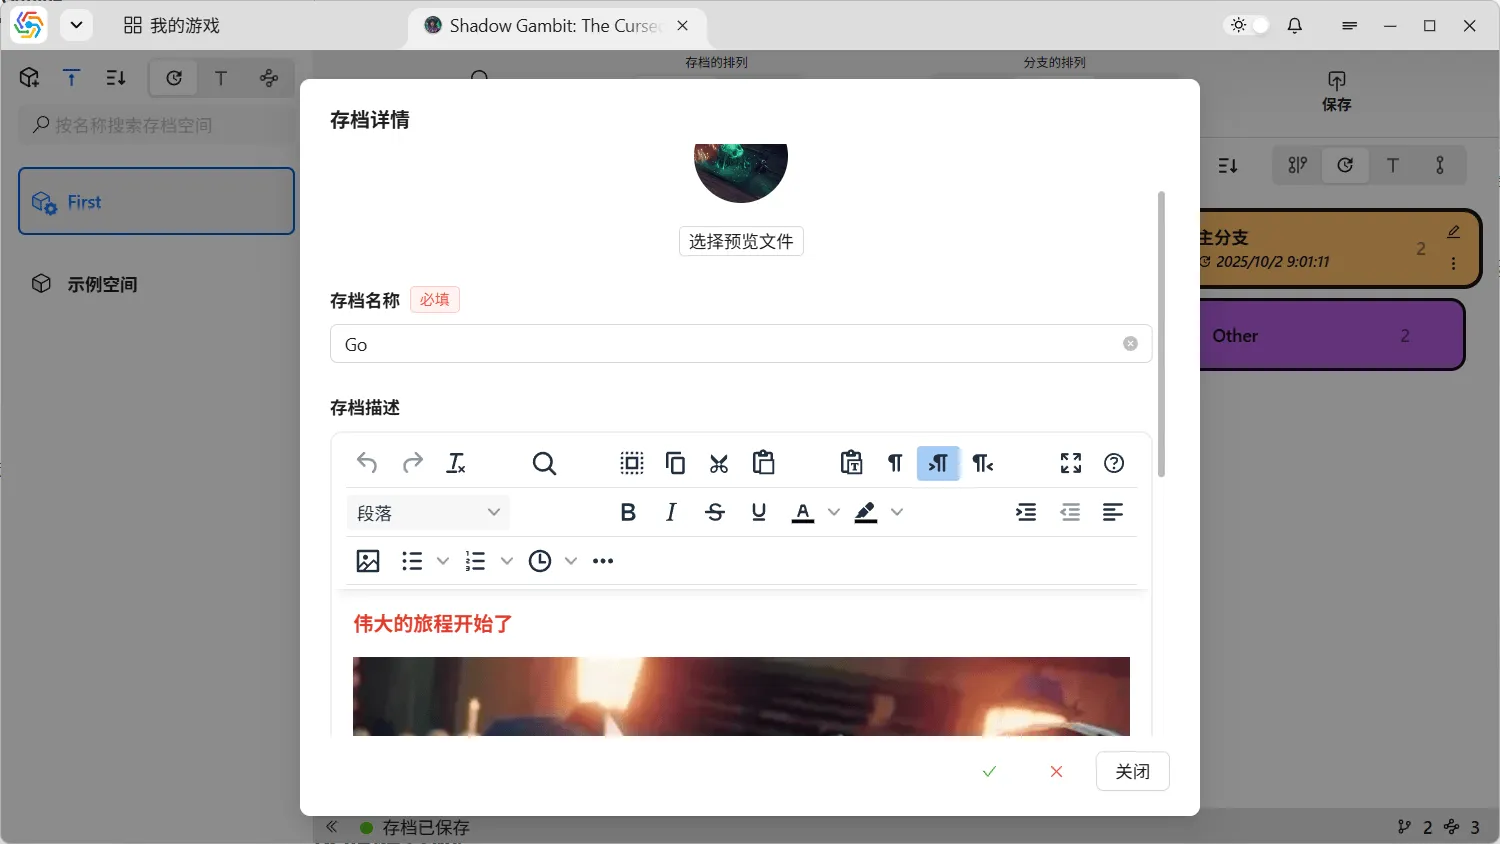The height and width of the screenshot is (844, 1500).
Task: Apply the highlight background color
Action: point(866,512)
